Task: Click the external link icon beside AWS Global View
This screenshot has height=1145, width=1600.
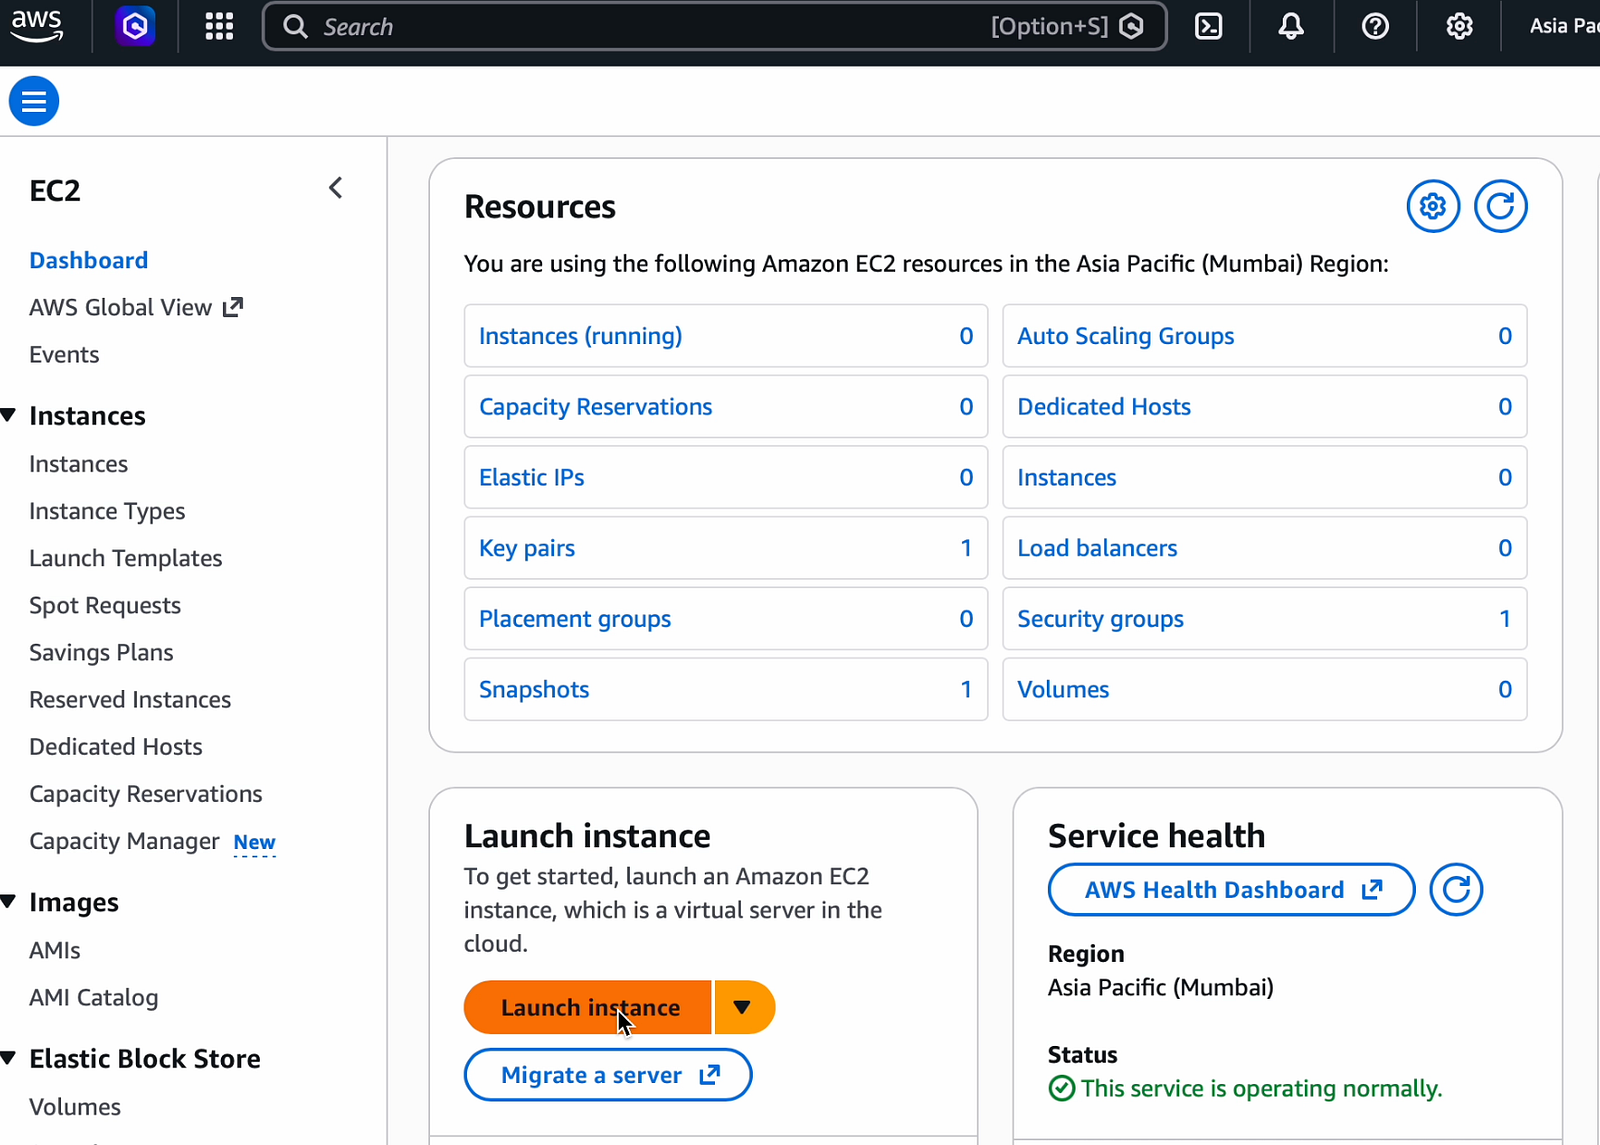Action: [x=232, y=307]
